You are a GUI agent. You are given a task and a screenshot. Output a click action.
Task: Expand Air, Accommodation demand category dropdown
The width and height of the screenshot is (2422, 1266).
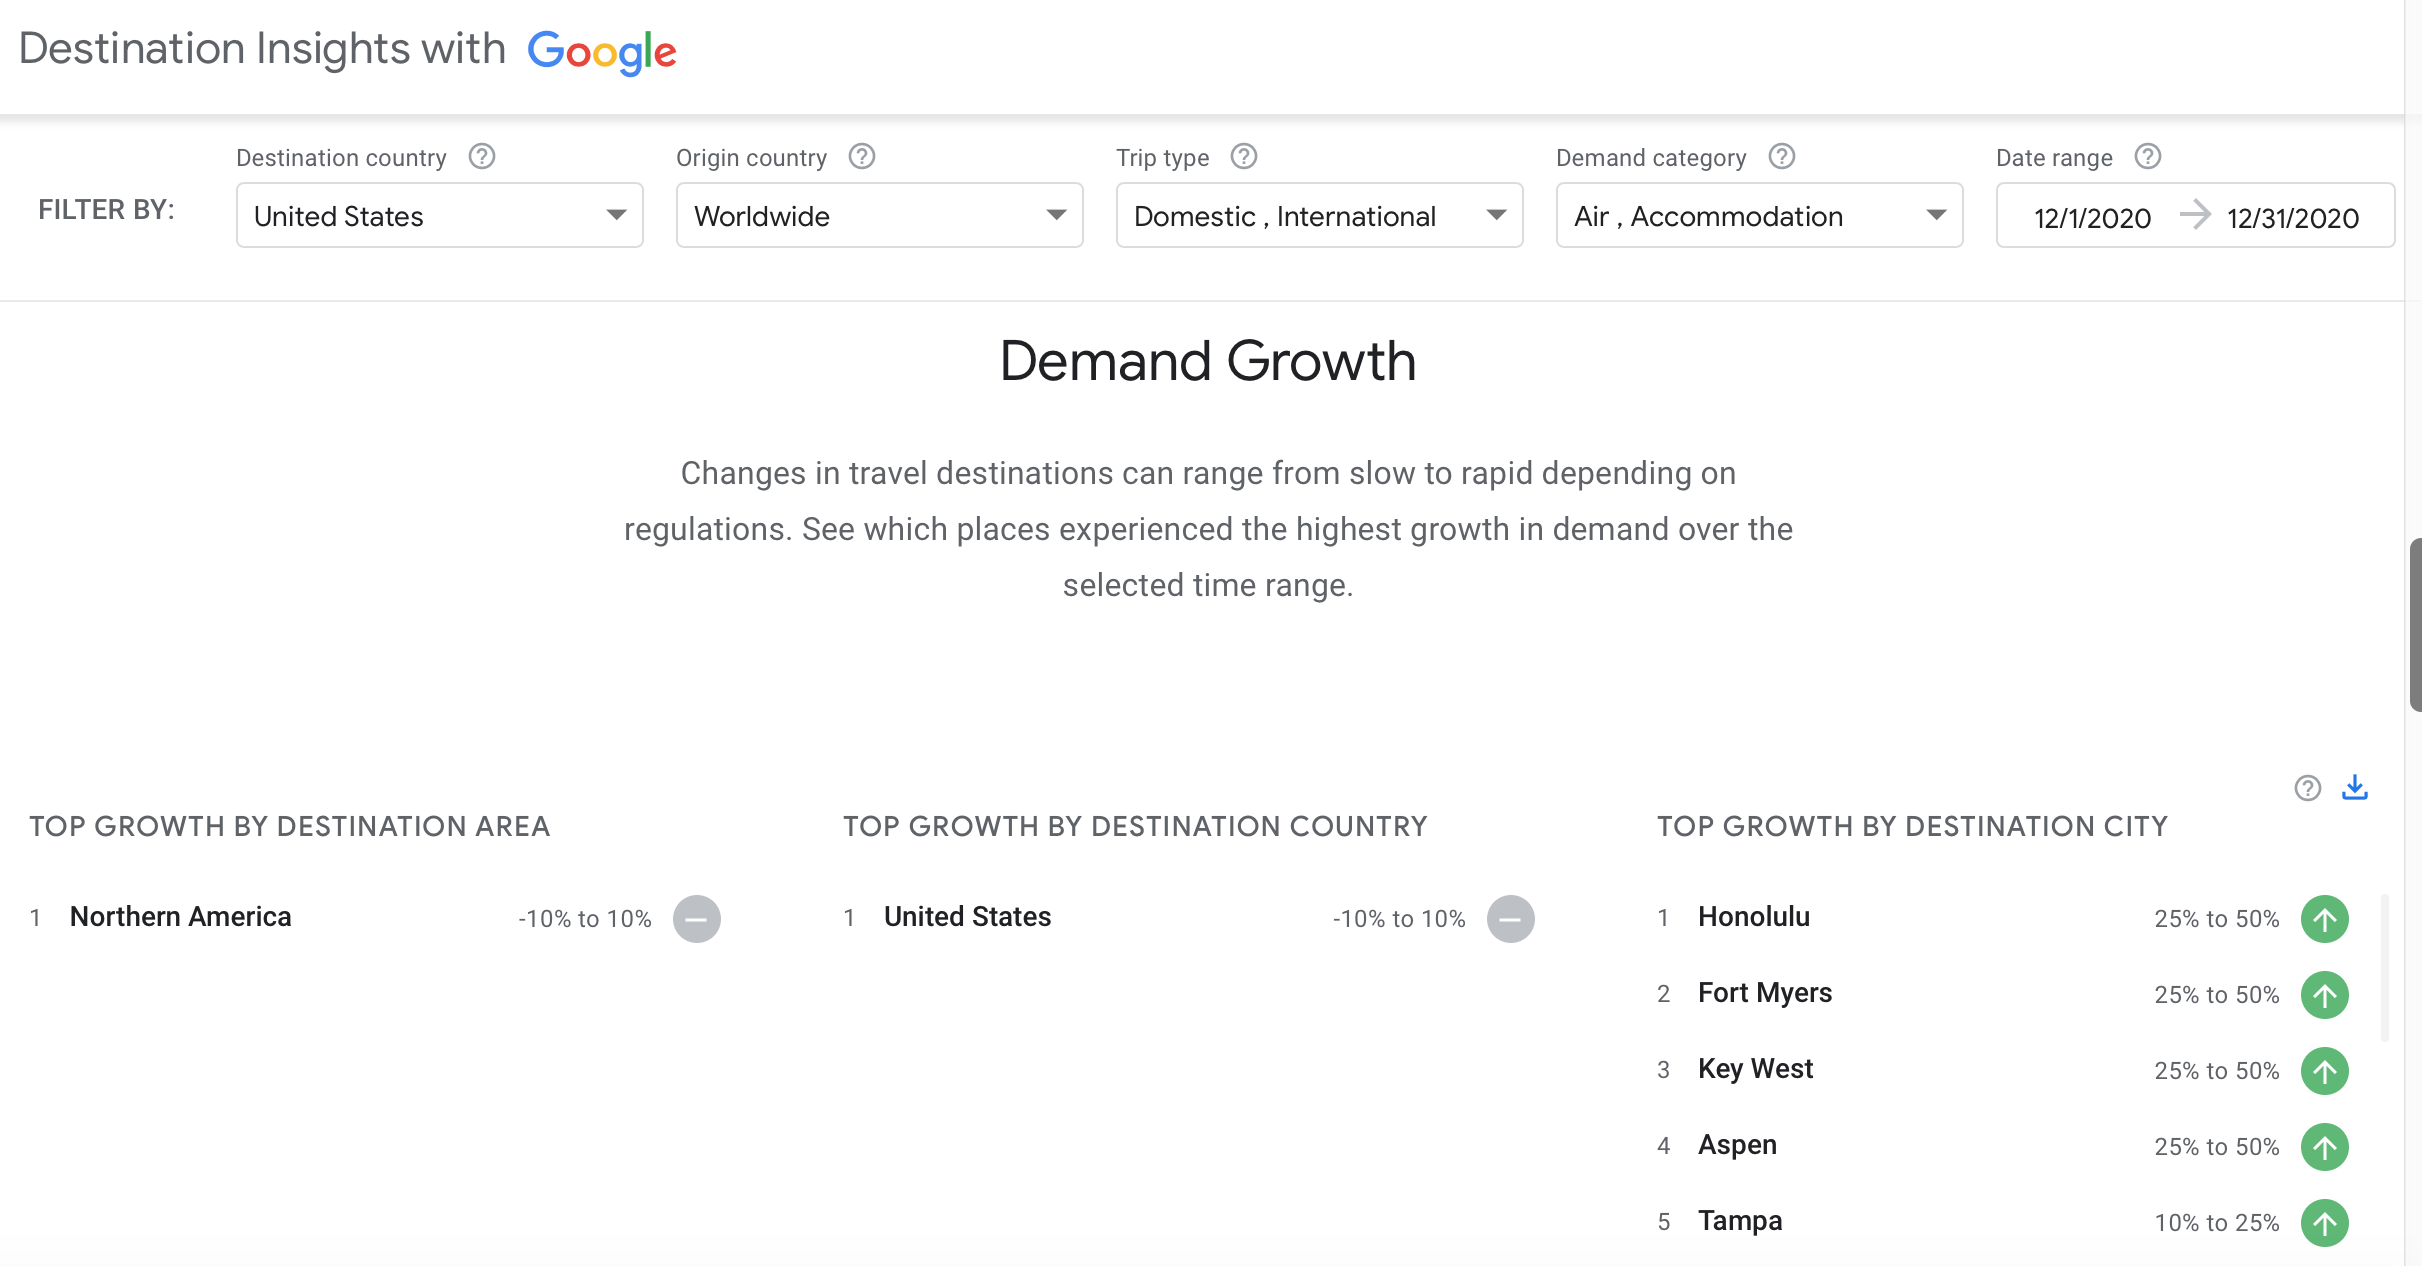pos(1760,216)
